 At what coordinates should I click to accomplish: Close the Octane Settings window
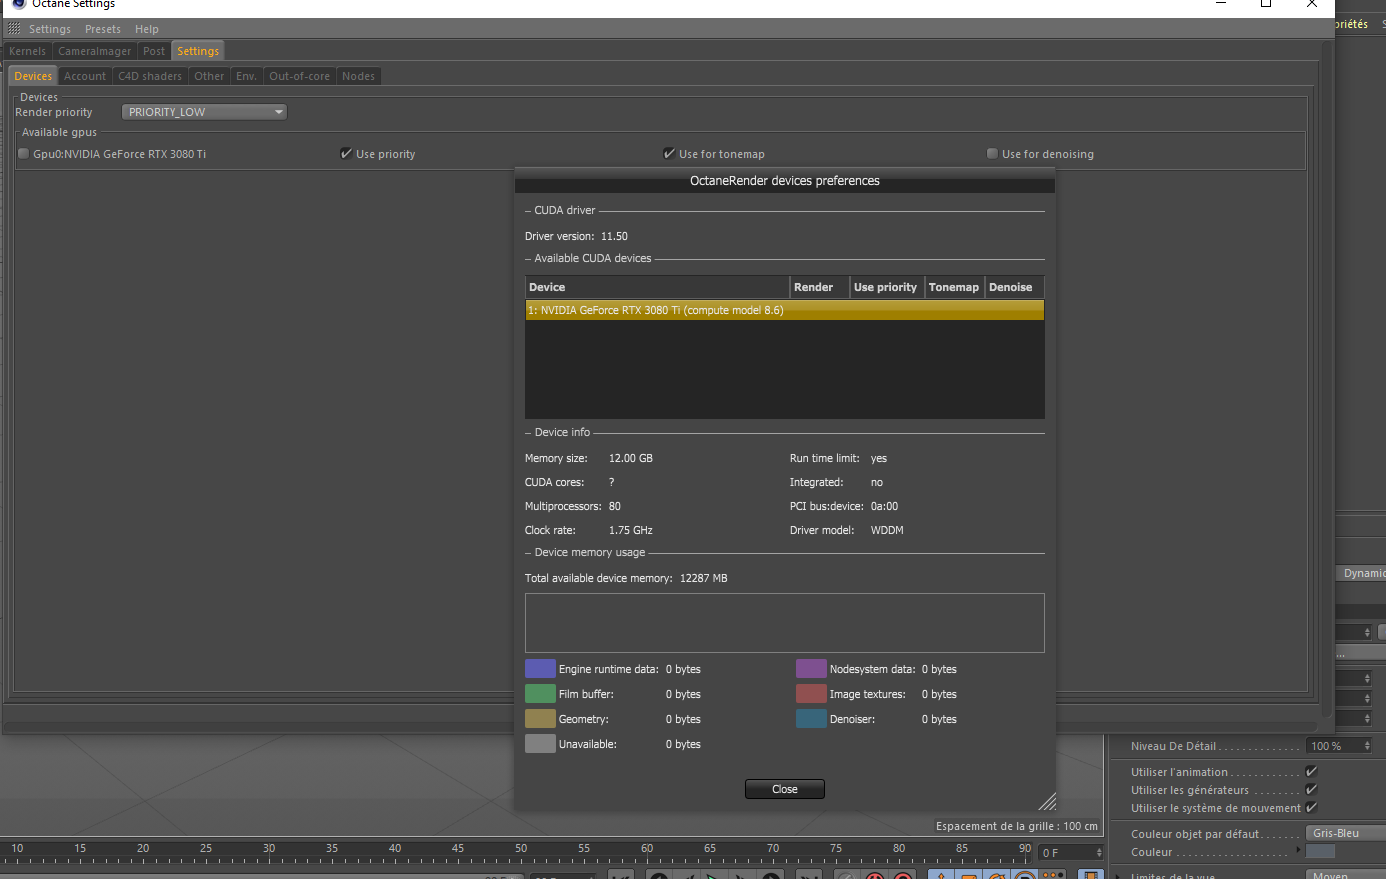point(1312,4)
